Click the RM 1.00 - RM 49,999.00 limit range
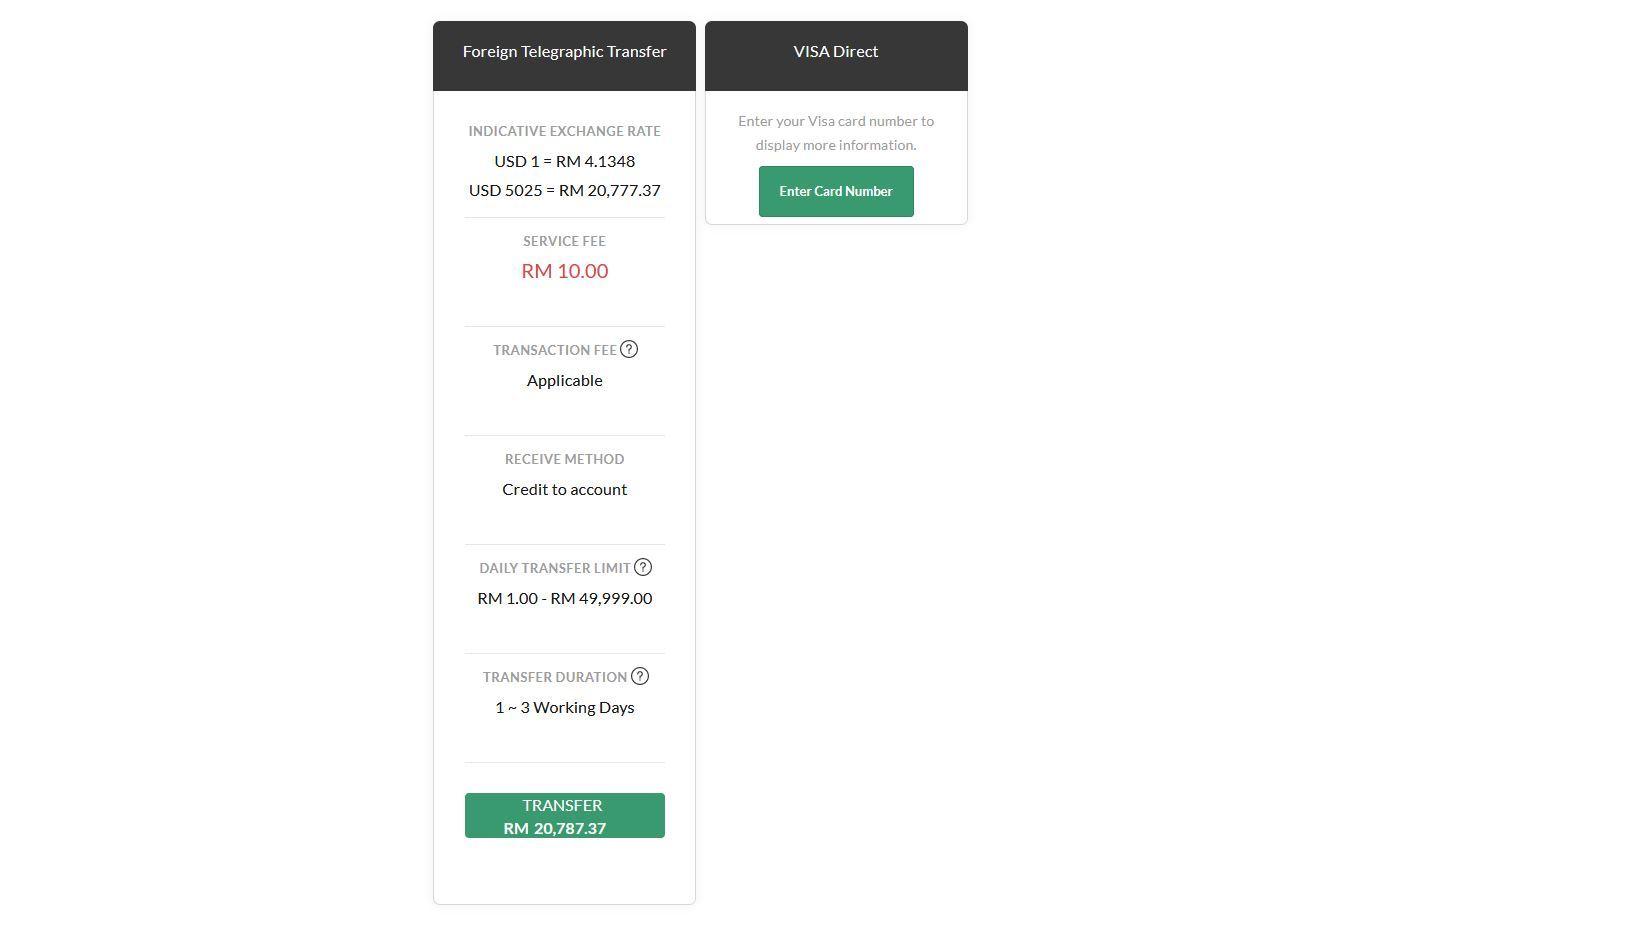Screen dimensions: 1644x933 point(564,598)
